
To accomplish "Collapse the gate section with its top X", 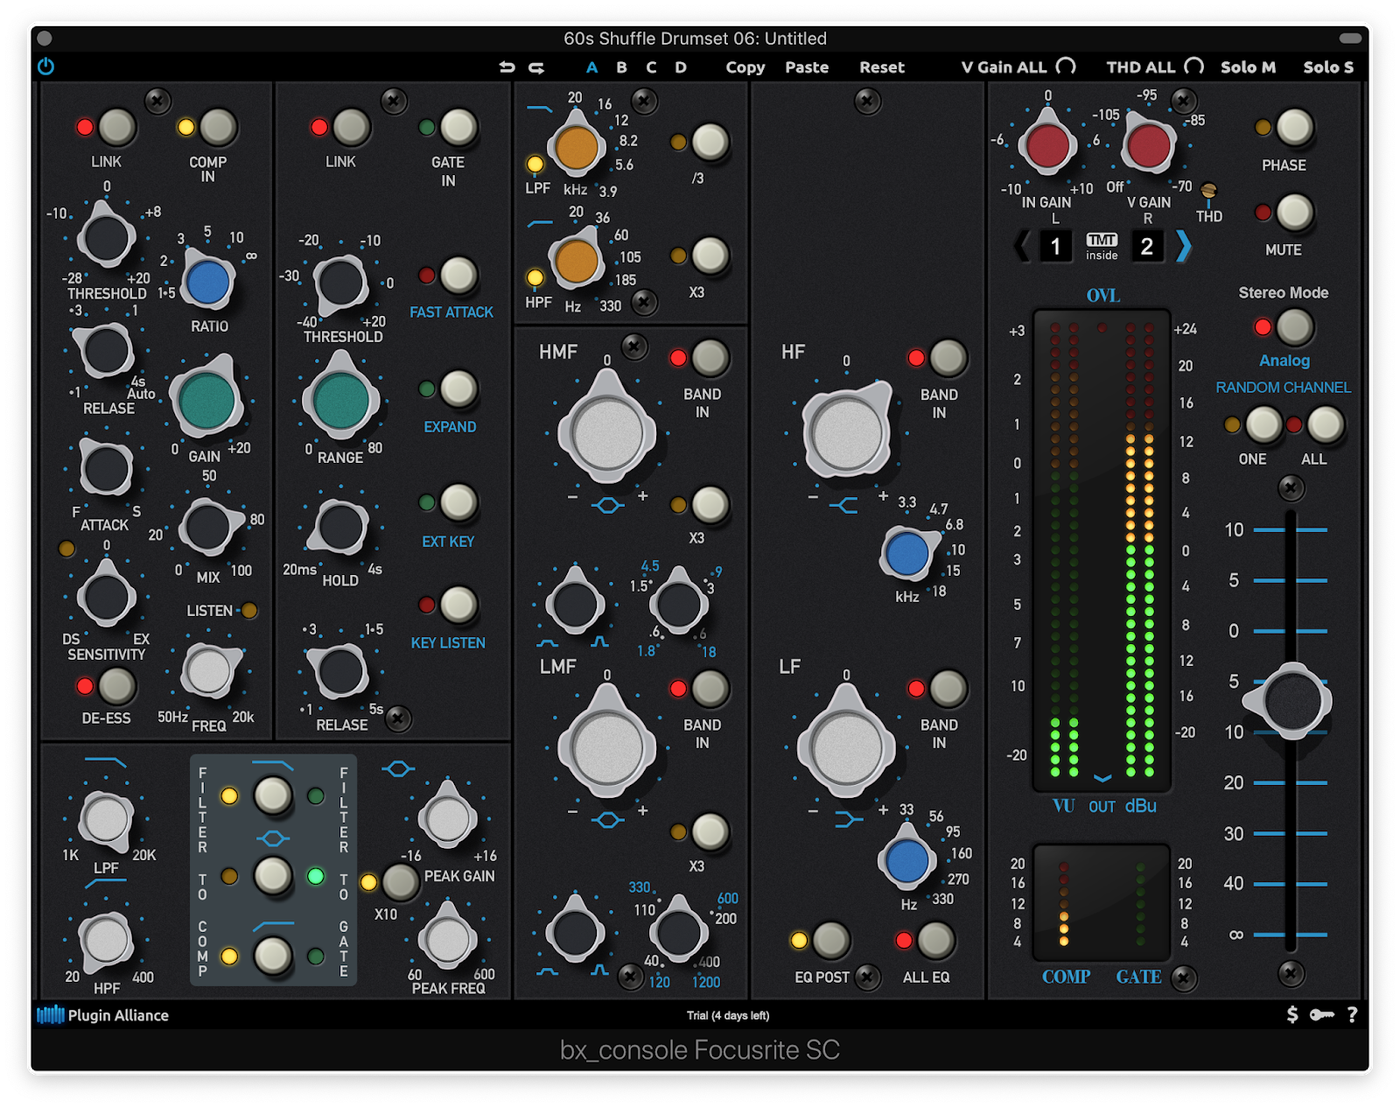I will [393, 101].
